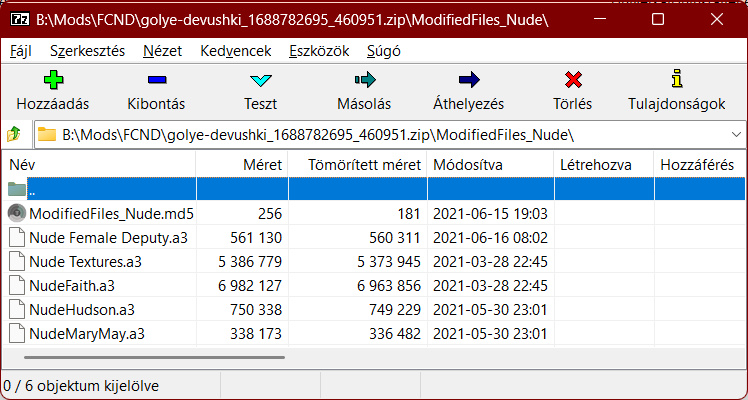Select the ModifiedFiles_Nude.md5 file
The height and width of the screenshot is (400, 748).
tap(111, 213)
